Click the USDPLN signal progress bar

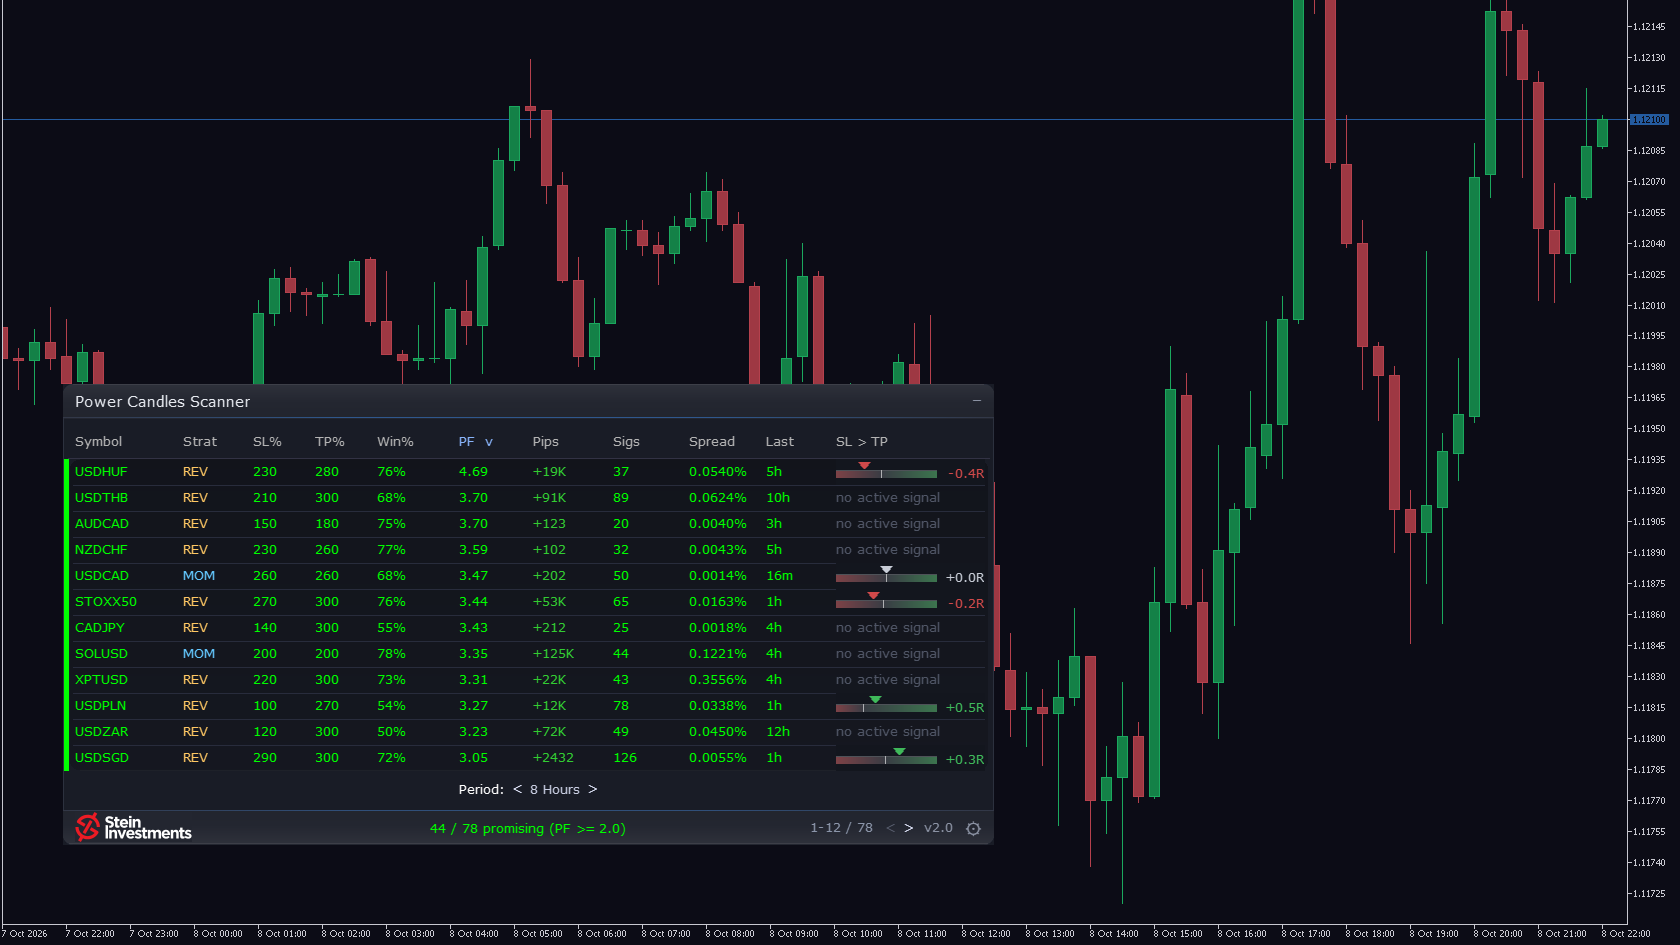pyautogui.click(x=886, y=707)
